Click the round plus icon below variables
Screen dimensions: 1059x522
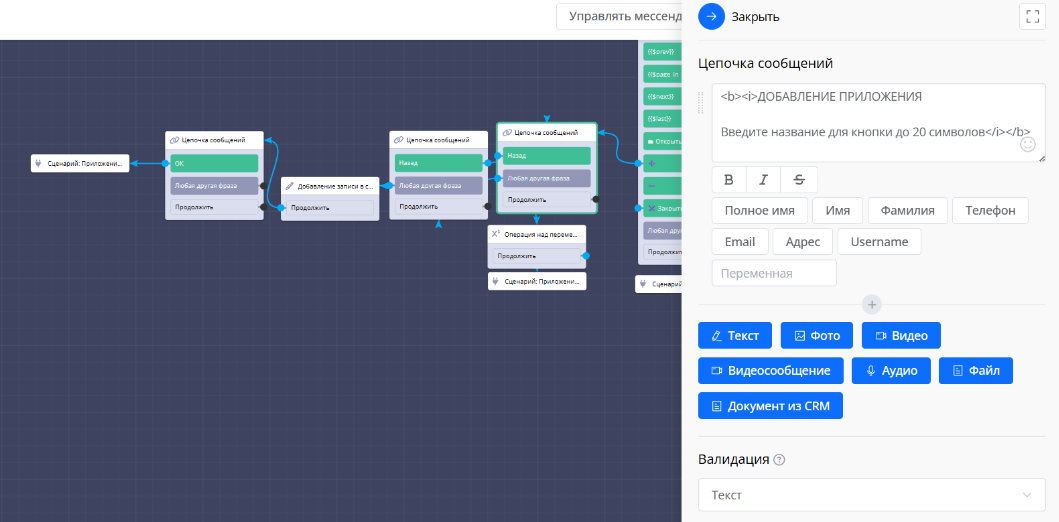[x=871, y=304]
